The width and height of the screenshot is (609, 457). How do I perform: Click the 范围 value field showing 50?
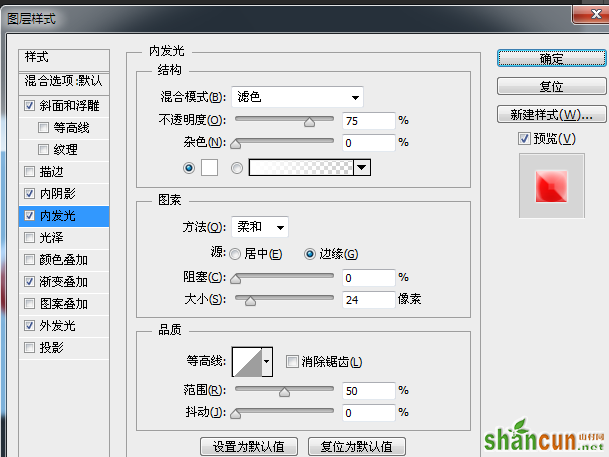369,391
